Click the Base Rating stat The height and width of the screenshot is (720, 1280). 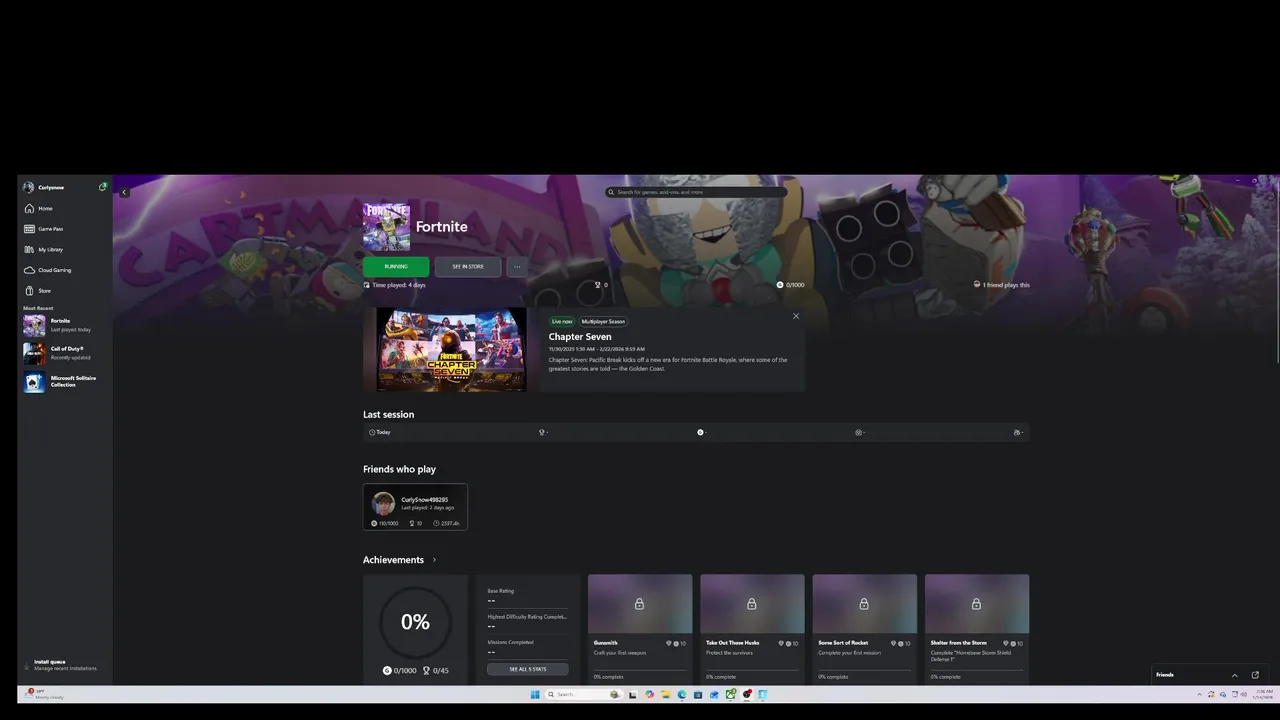527,595
